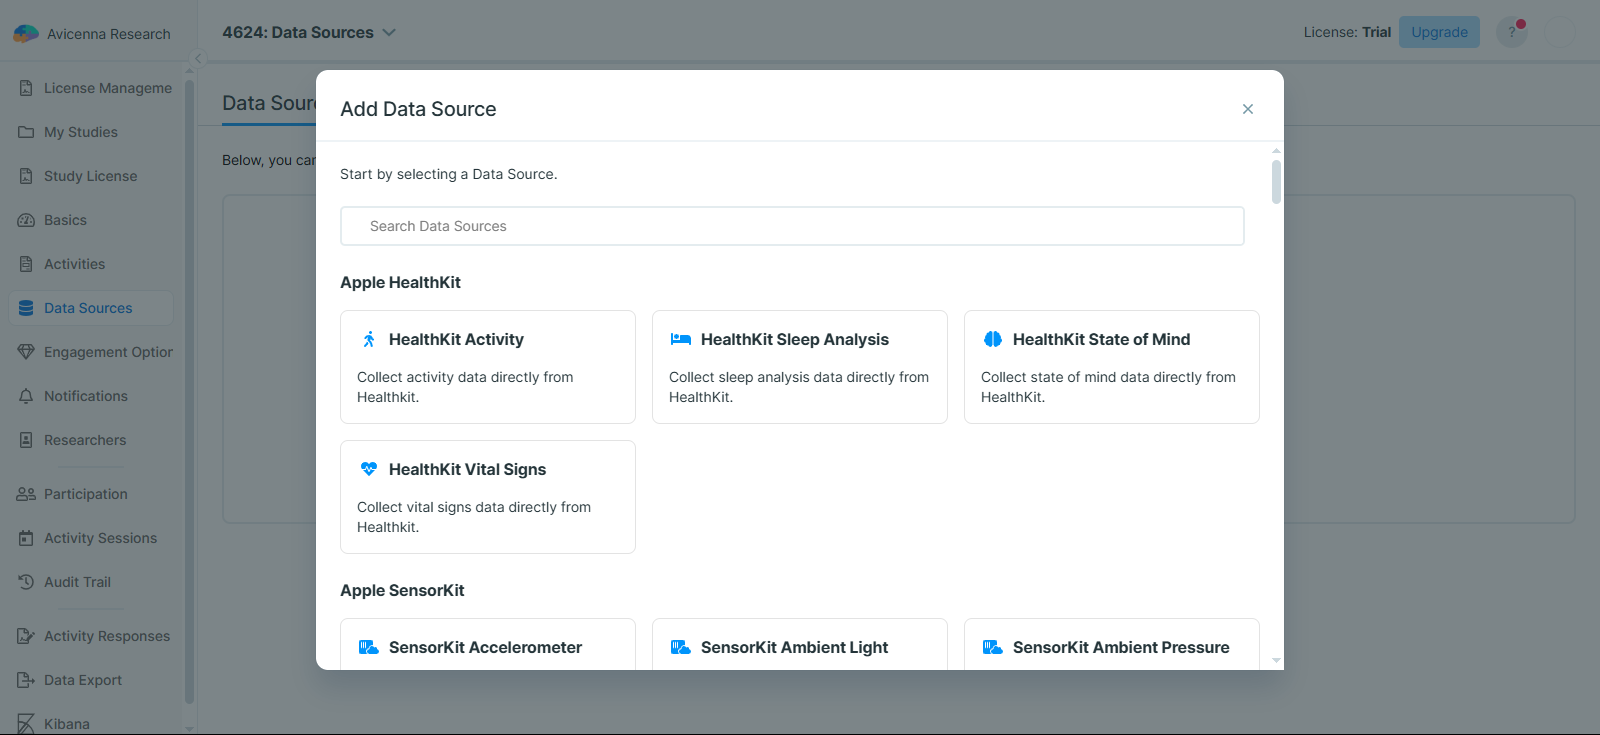Click the Upgrade license button
1600x735 pixels.
1439,32
